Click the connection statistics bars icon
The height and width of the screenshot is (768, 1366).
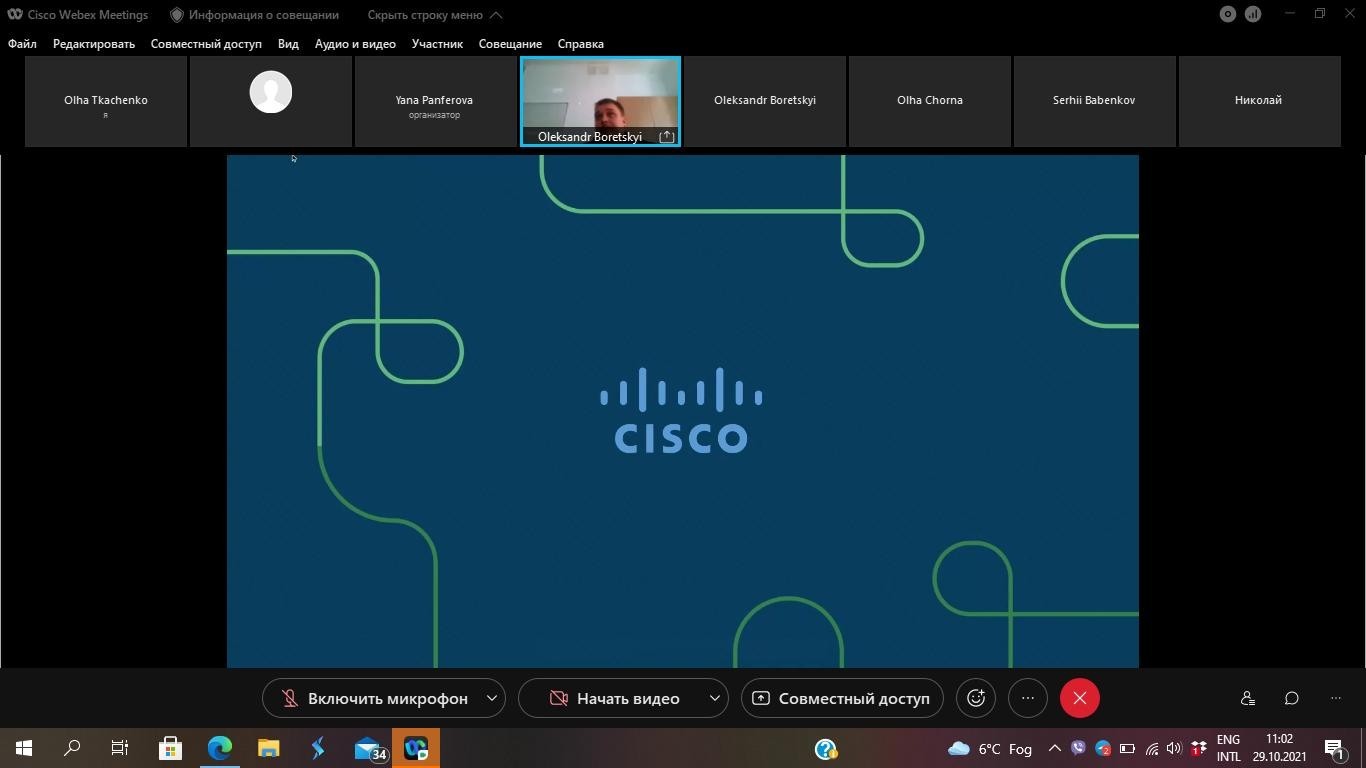(1253, 14)
